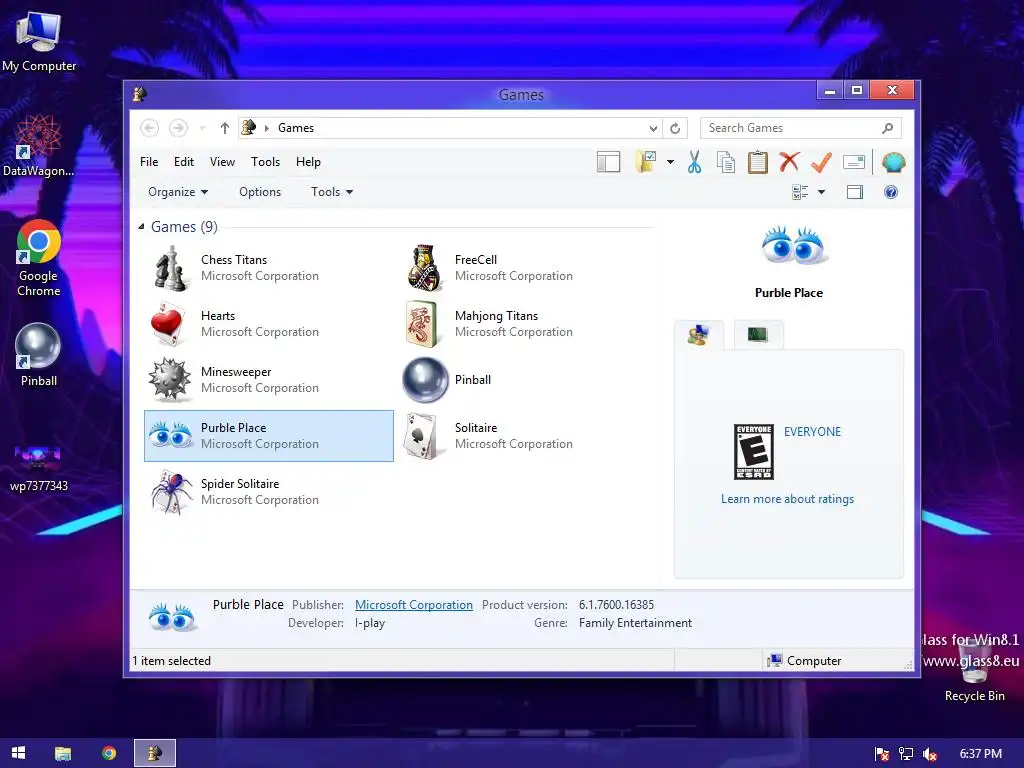Image resolution: width=1024 pixels, height=768 pixels.
Task: Open the Edit menu
Action: tap(184, 162)
